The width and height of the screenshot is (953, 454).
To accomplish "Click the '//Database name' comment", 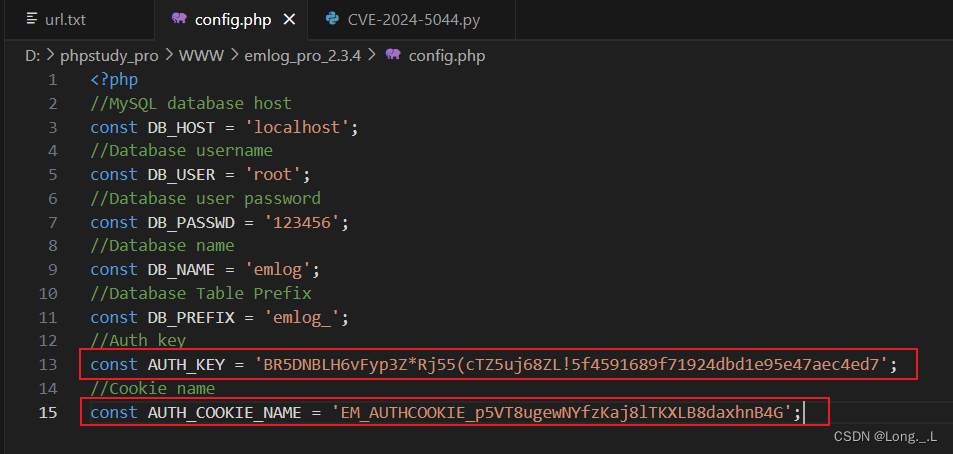I will (x=162, y=246).
